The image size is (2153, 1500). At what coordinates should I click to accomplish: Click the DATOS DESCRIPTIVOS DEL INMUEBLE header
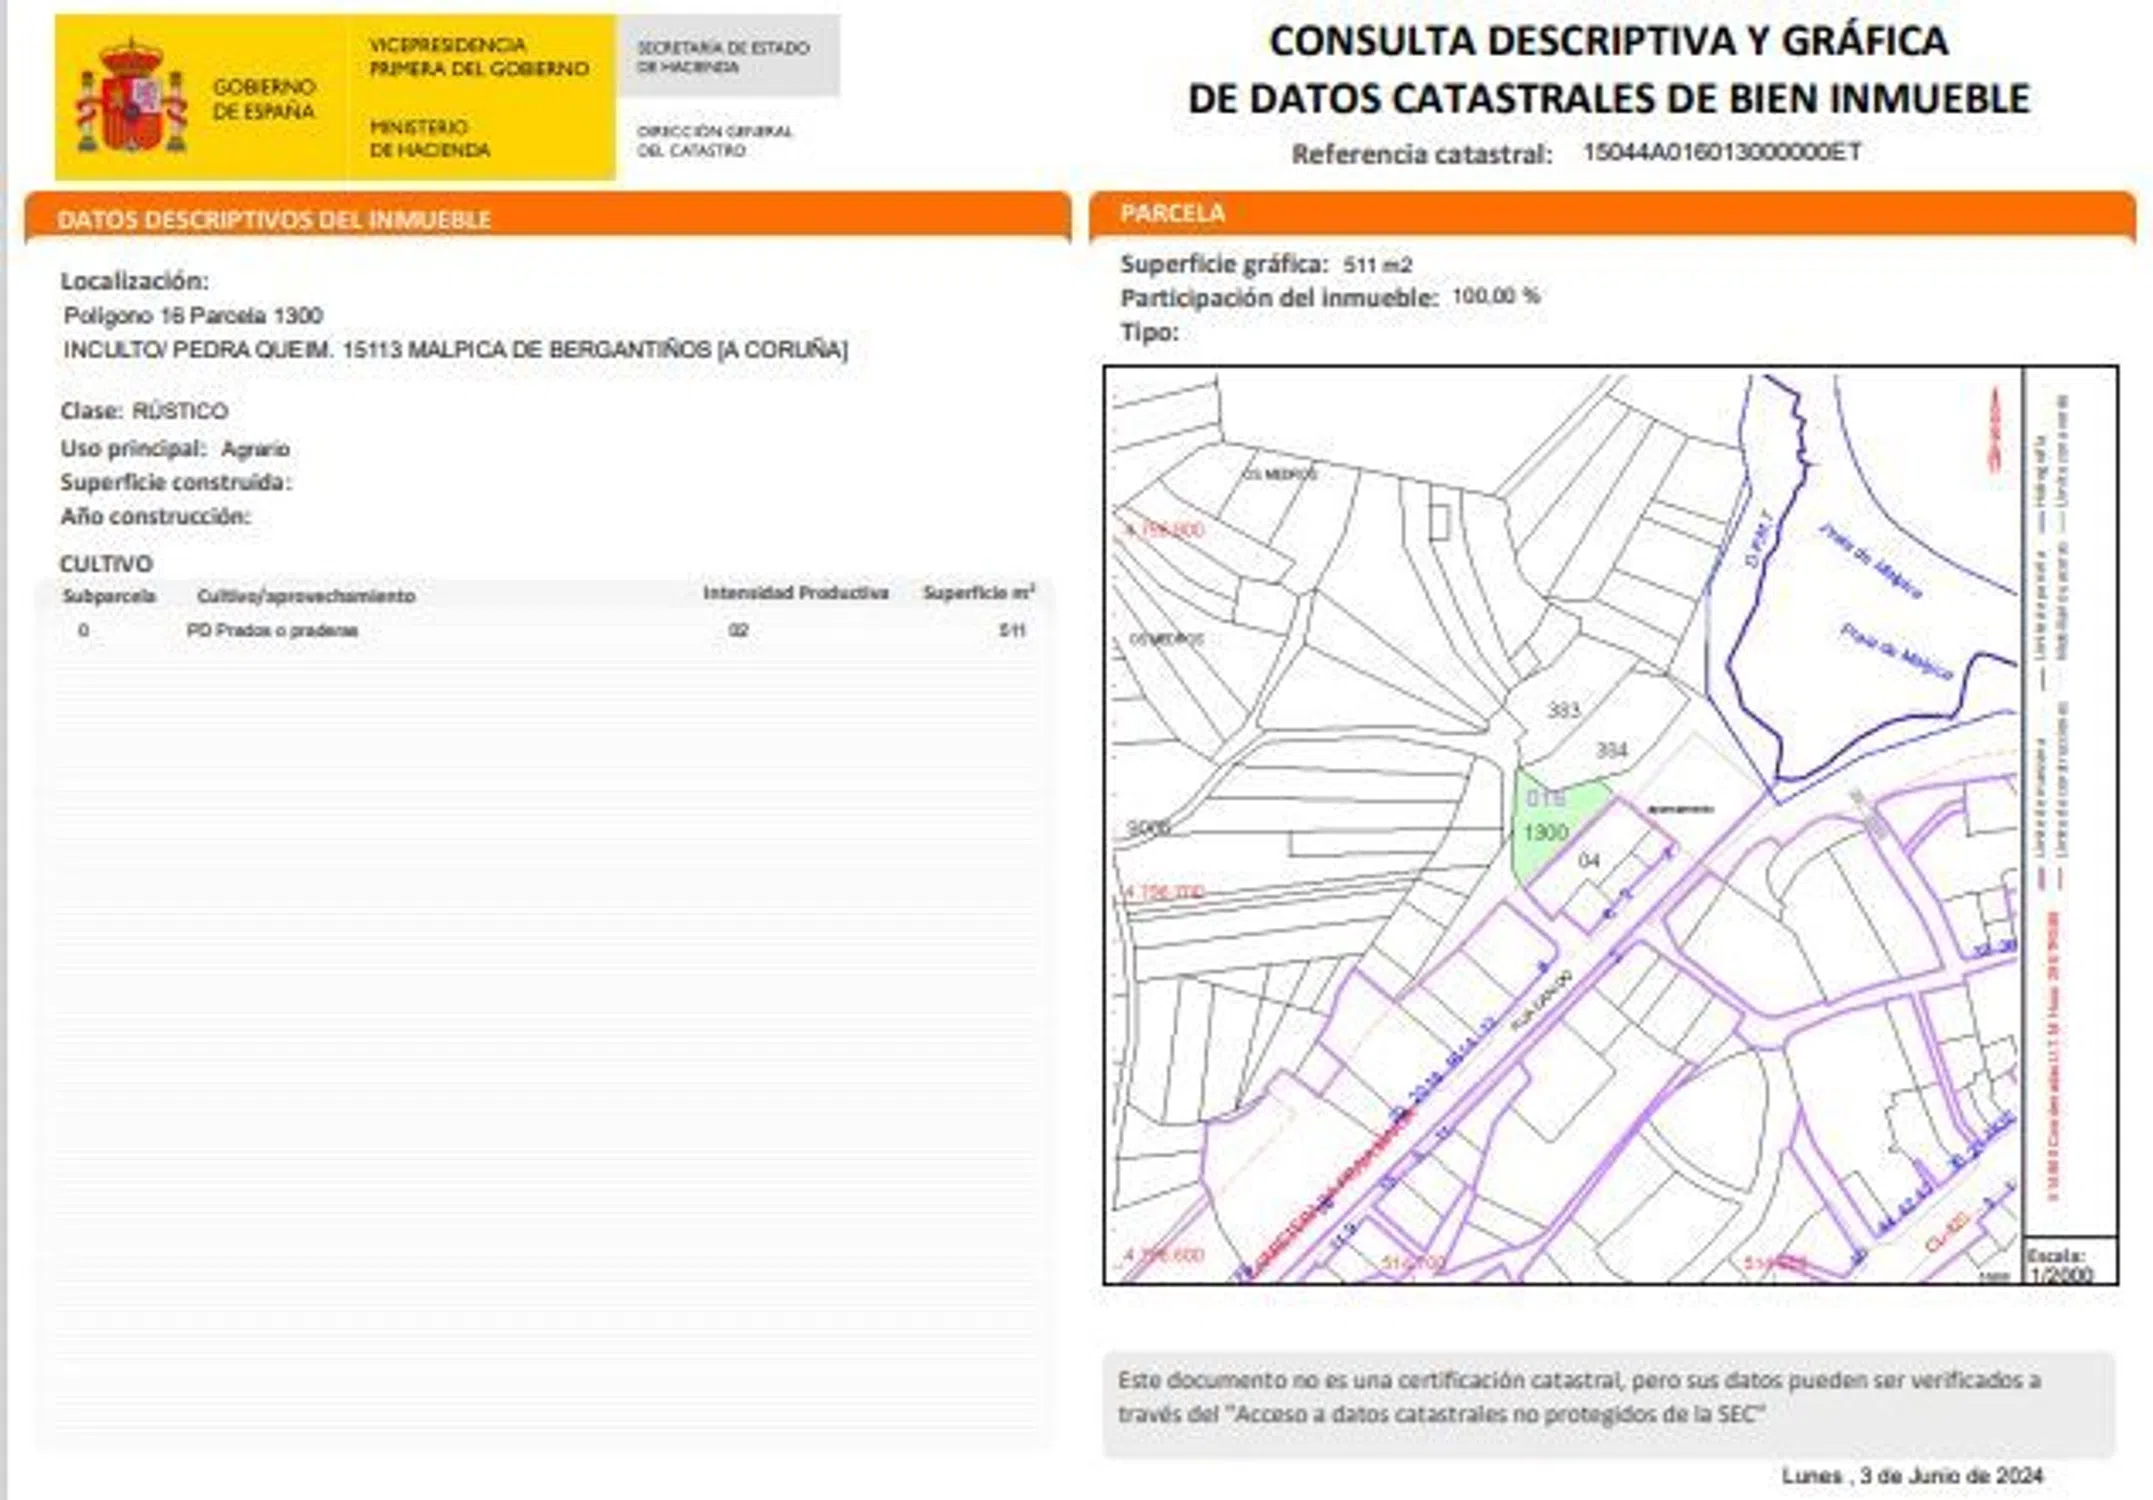[x=274, y=219]
